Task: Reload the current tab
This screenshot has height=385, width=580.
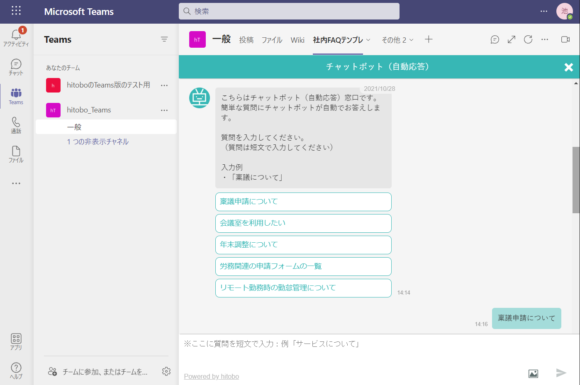Action: click(528, 39)
